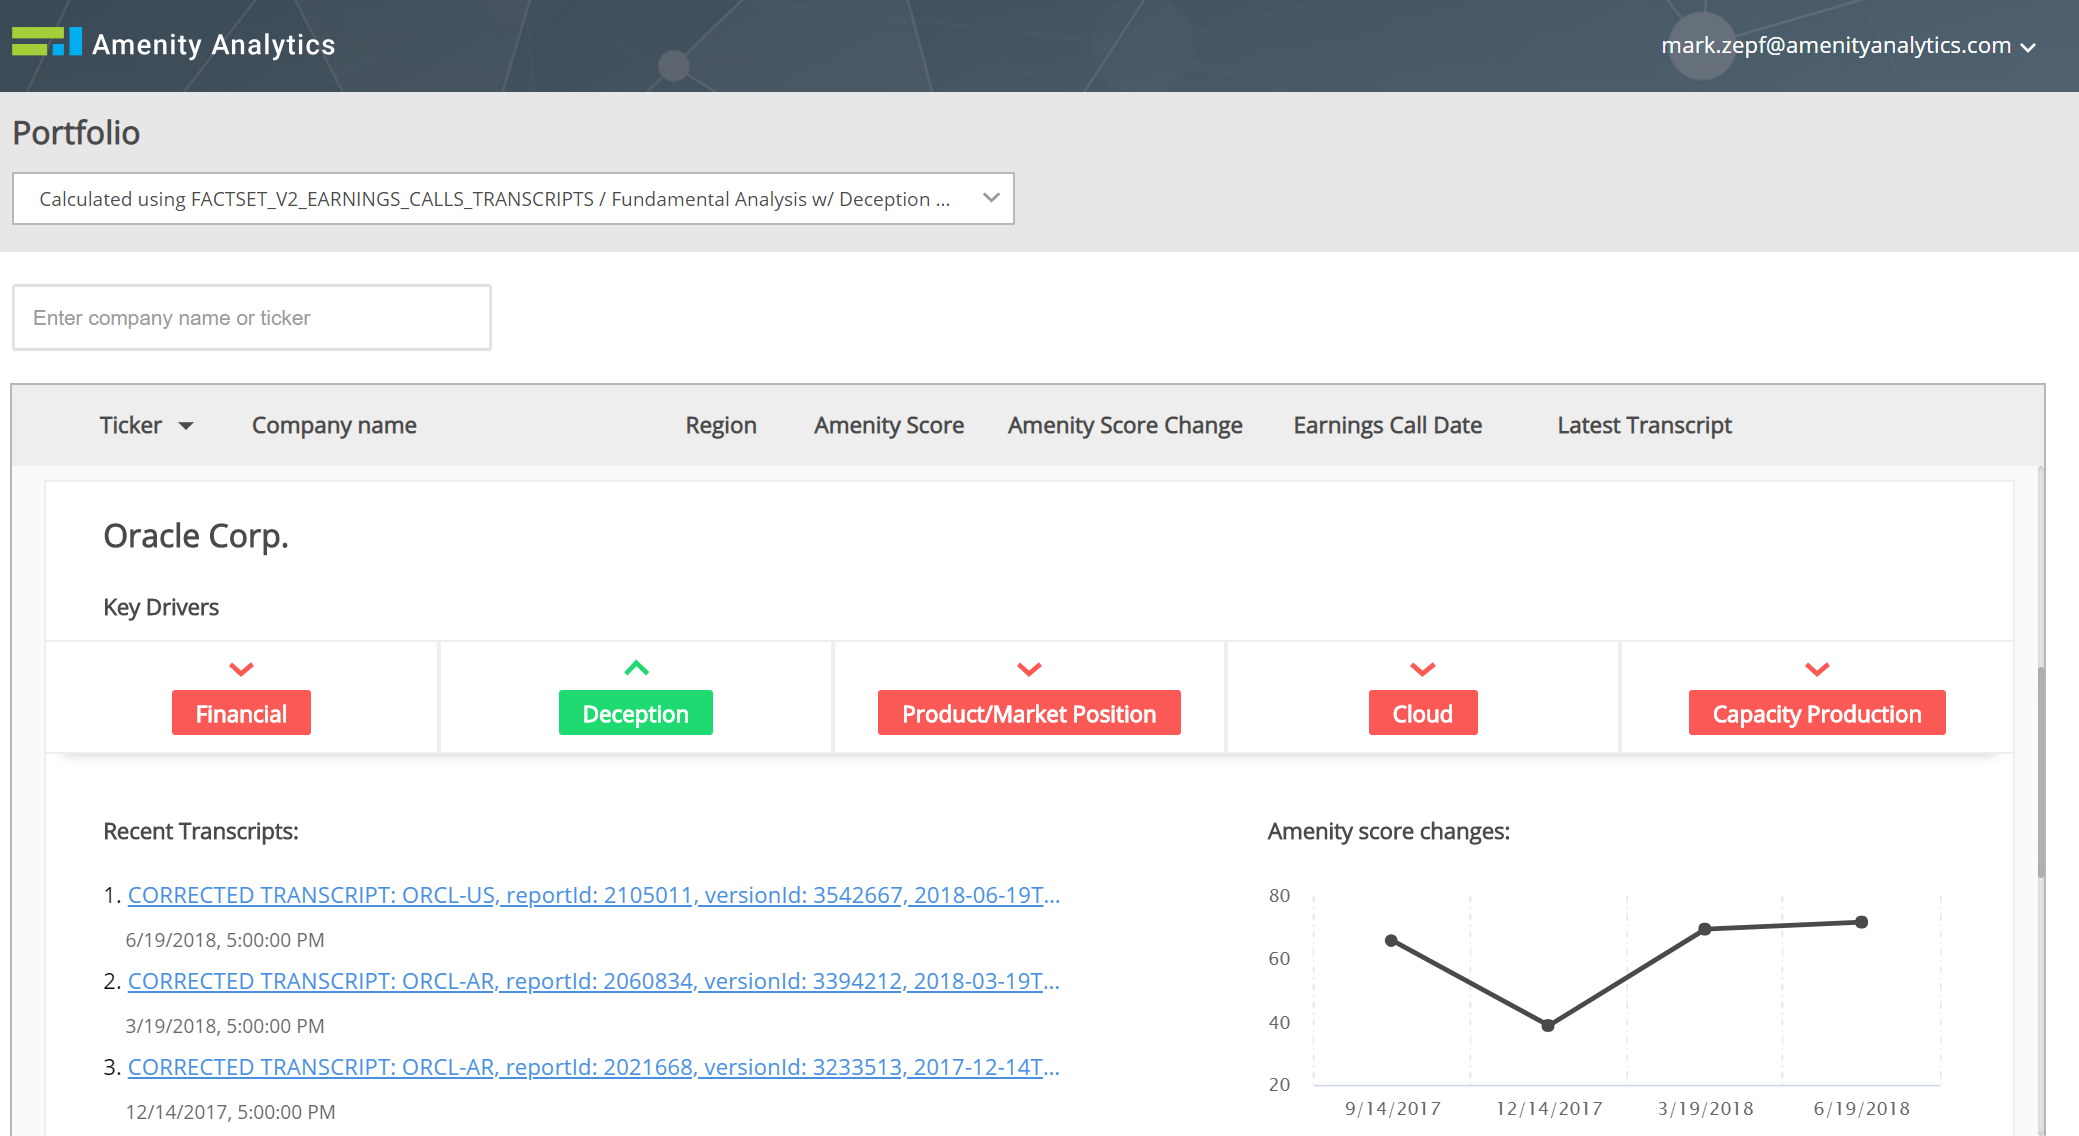
Task: Click the Key Drivers label
Action: click(161, 607)
